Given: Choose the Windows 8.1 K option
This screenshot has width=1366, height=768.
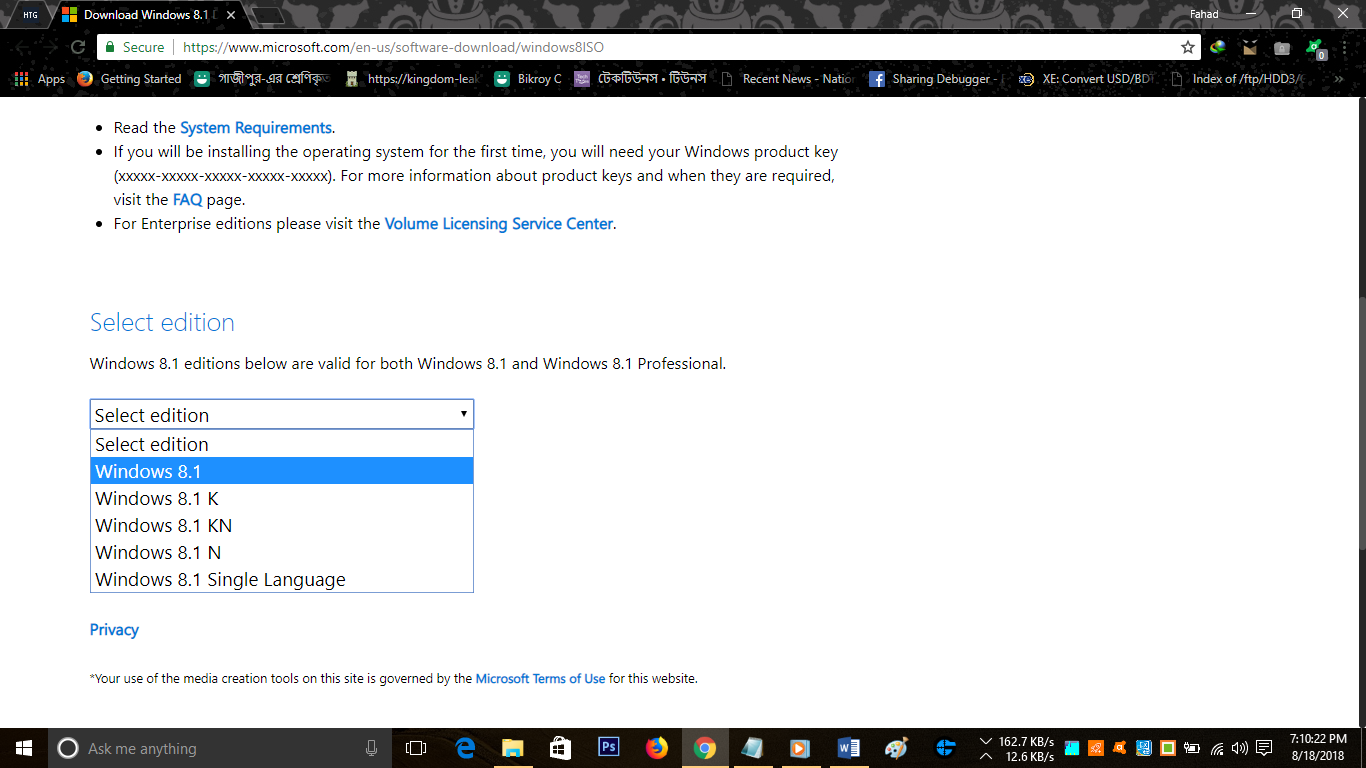Looking at the screenshot, I should click(282, 498).
